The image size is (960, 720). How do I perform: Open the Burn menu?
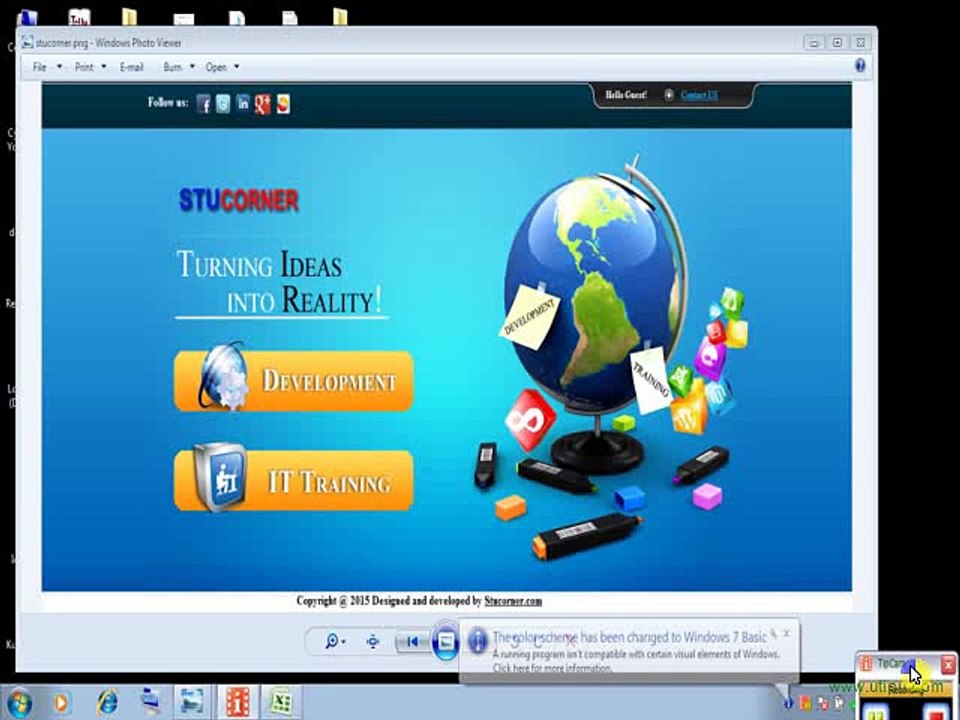click(x=173, y=67)
